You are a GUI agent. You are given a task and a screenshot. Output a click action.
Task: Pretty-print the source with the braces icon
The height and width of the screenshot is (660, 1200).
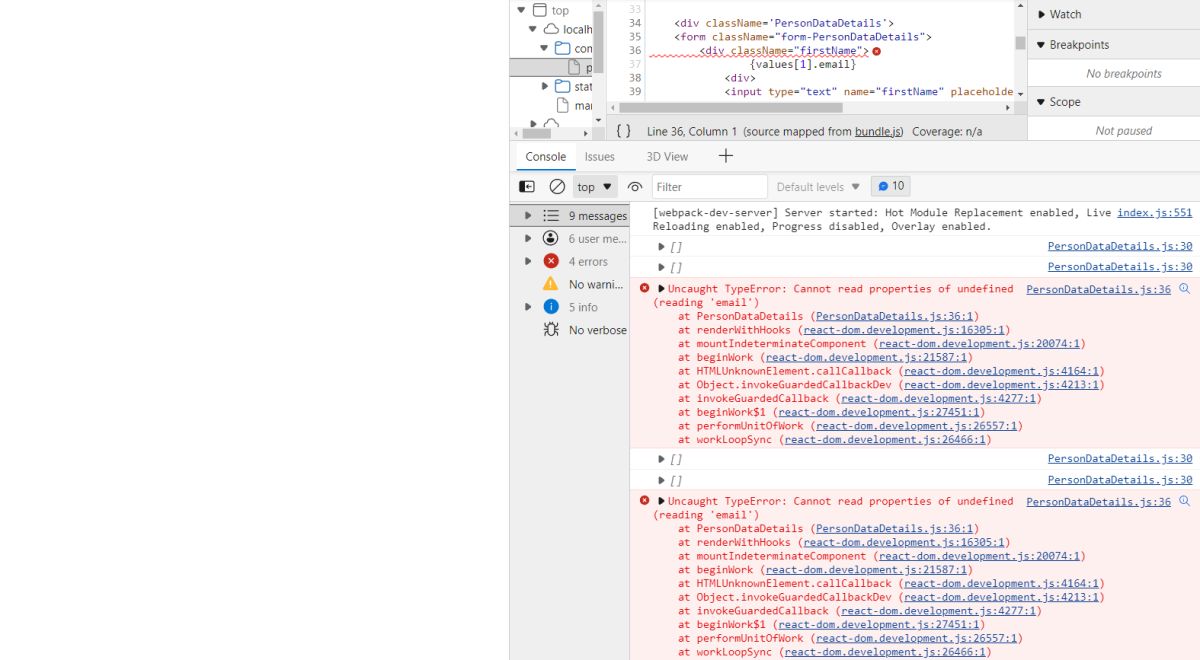tap(623, 131)
